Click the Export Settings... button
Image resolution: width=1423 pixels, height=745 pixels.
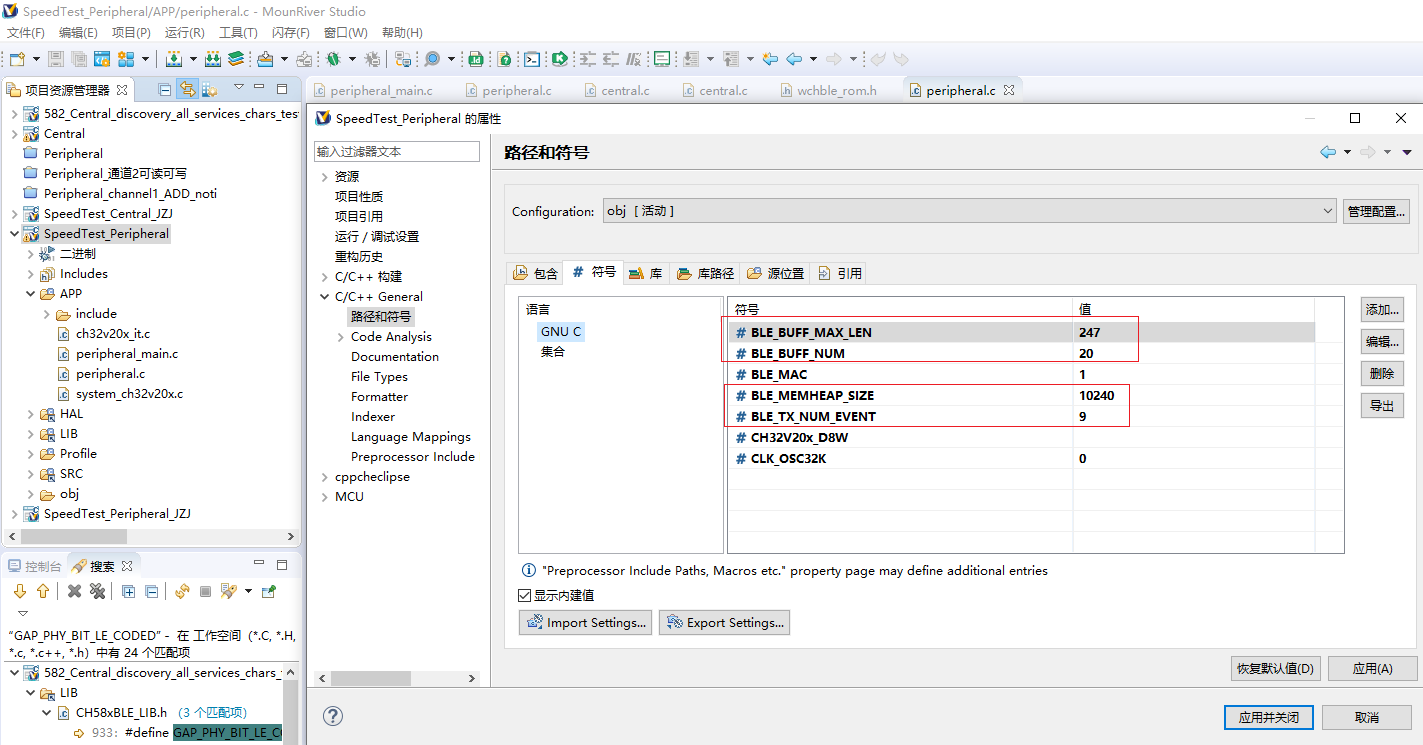724,622
